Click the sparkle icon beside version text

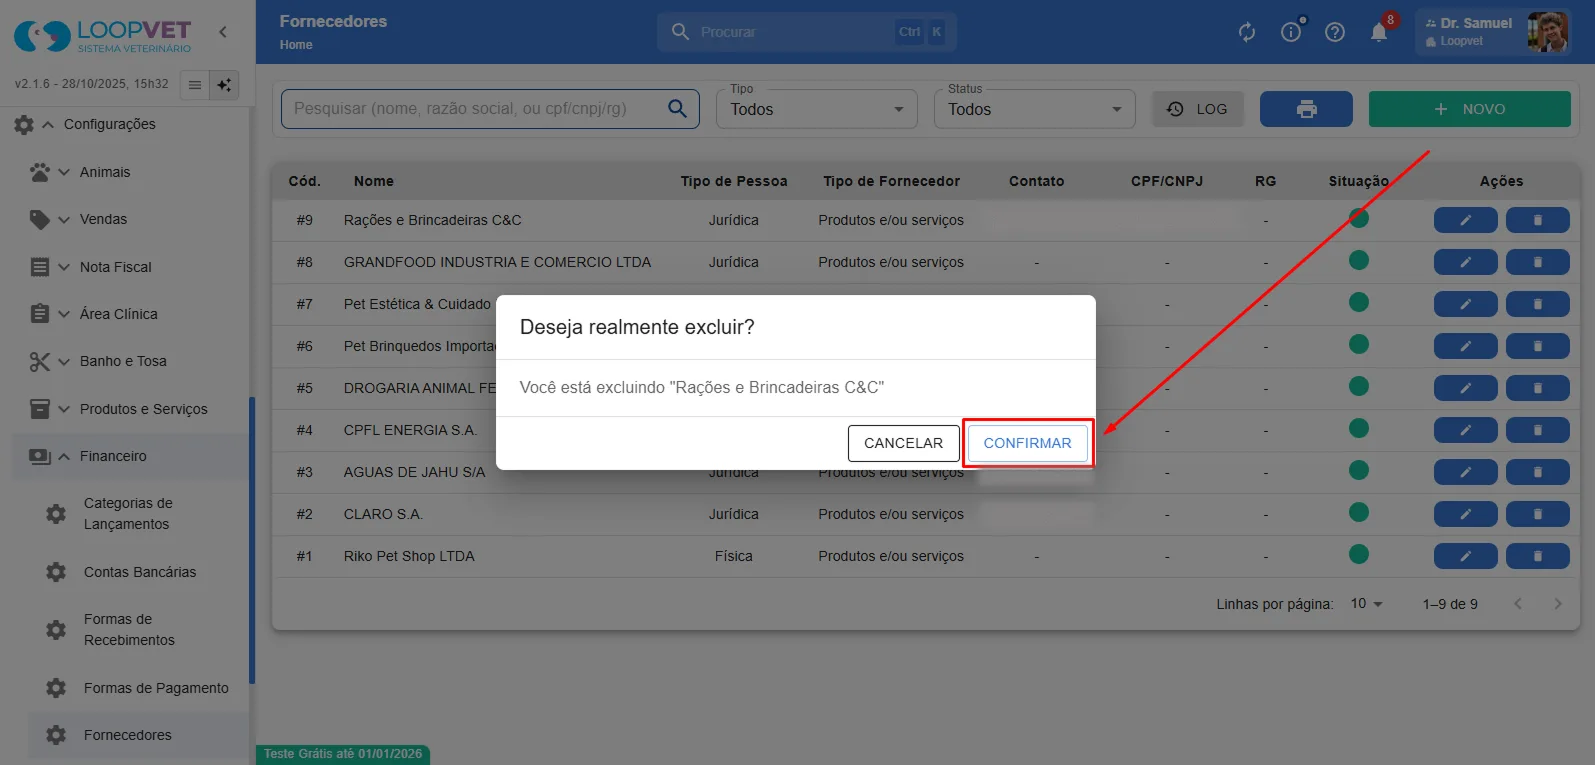pos(224,85)
